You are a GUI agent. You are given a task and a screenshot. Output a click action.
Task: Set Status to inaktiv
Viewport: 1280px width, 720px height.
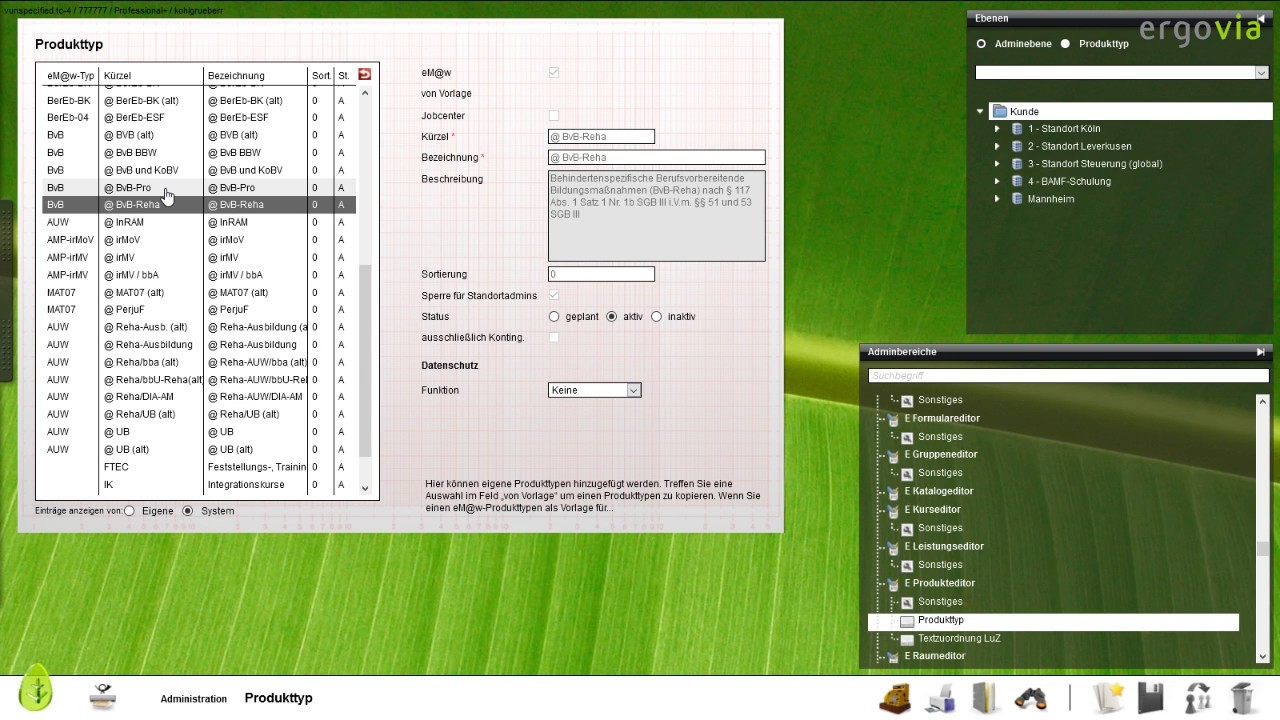click(x=656, y=317)
